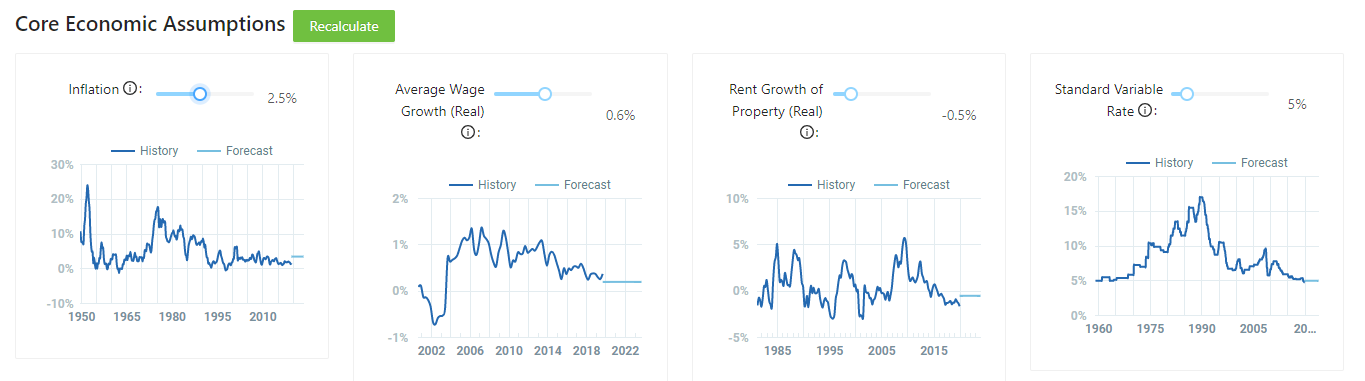Click the Standard Variable Rate slider handle
Screen dimensions: 1365x381
[1187, 94]
